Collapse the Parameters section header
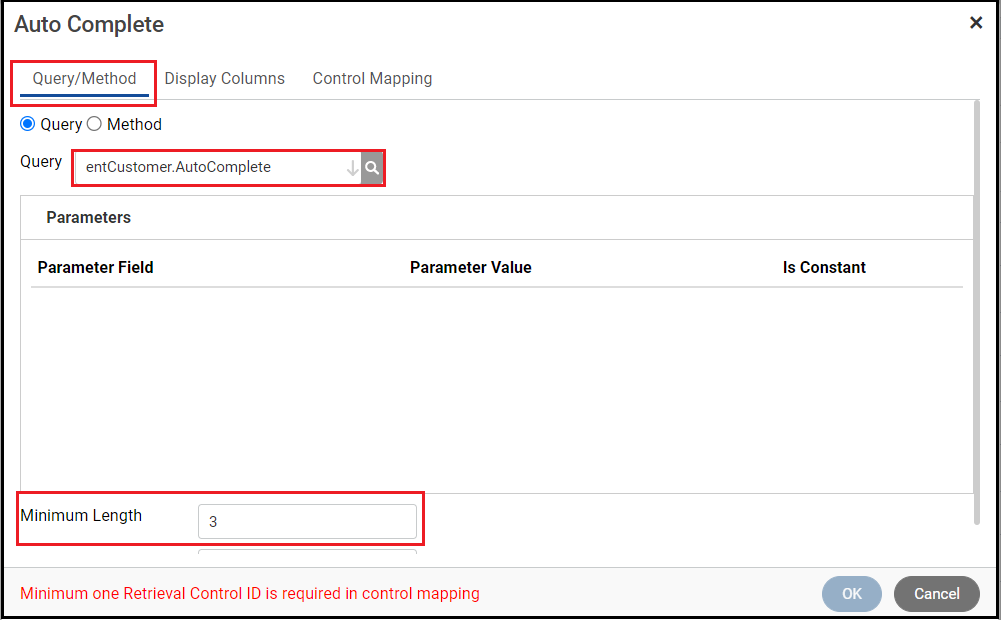 88,217
